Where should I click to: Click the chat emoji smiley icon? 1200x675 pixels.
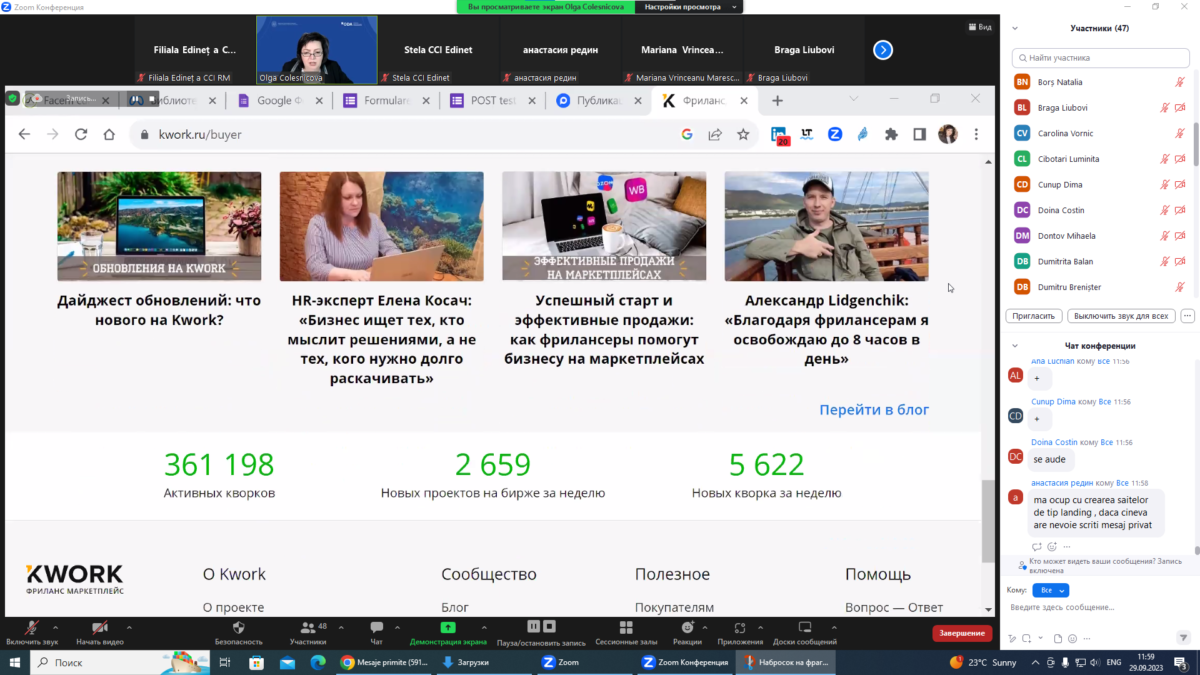pyautogui.click(x=1073, y=638)
